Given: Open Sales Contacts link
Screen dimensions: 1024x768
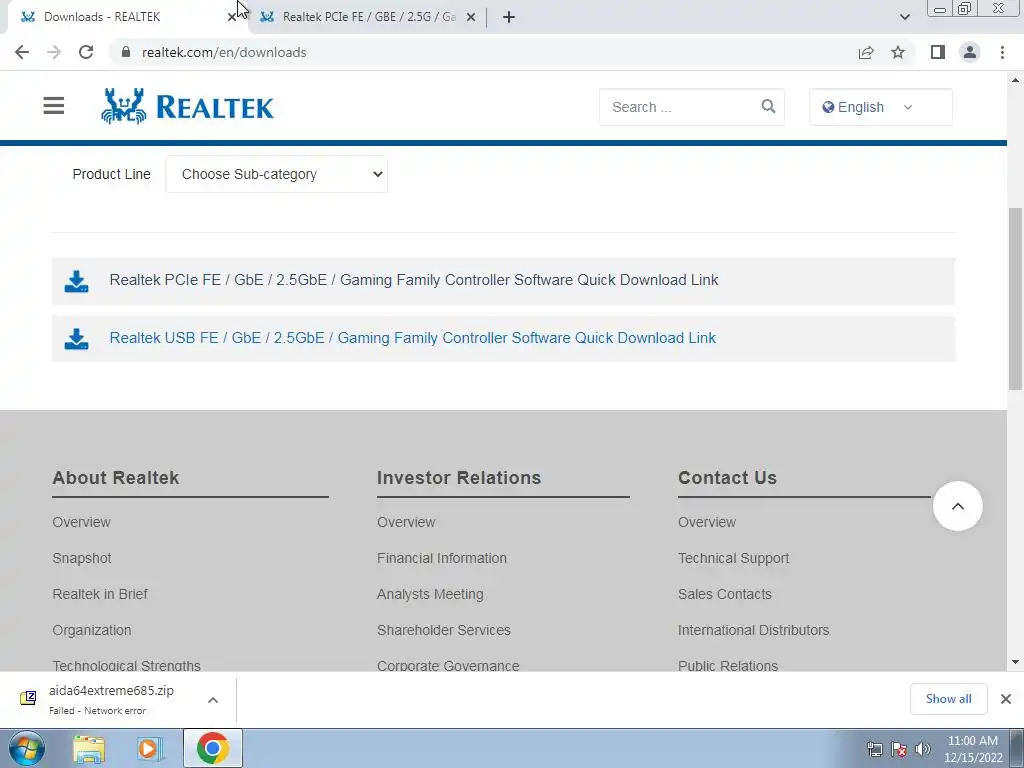Looking at the screenshot, I should pyautogui.click(x=725, y=594).
